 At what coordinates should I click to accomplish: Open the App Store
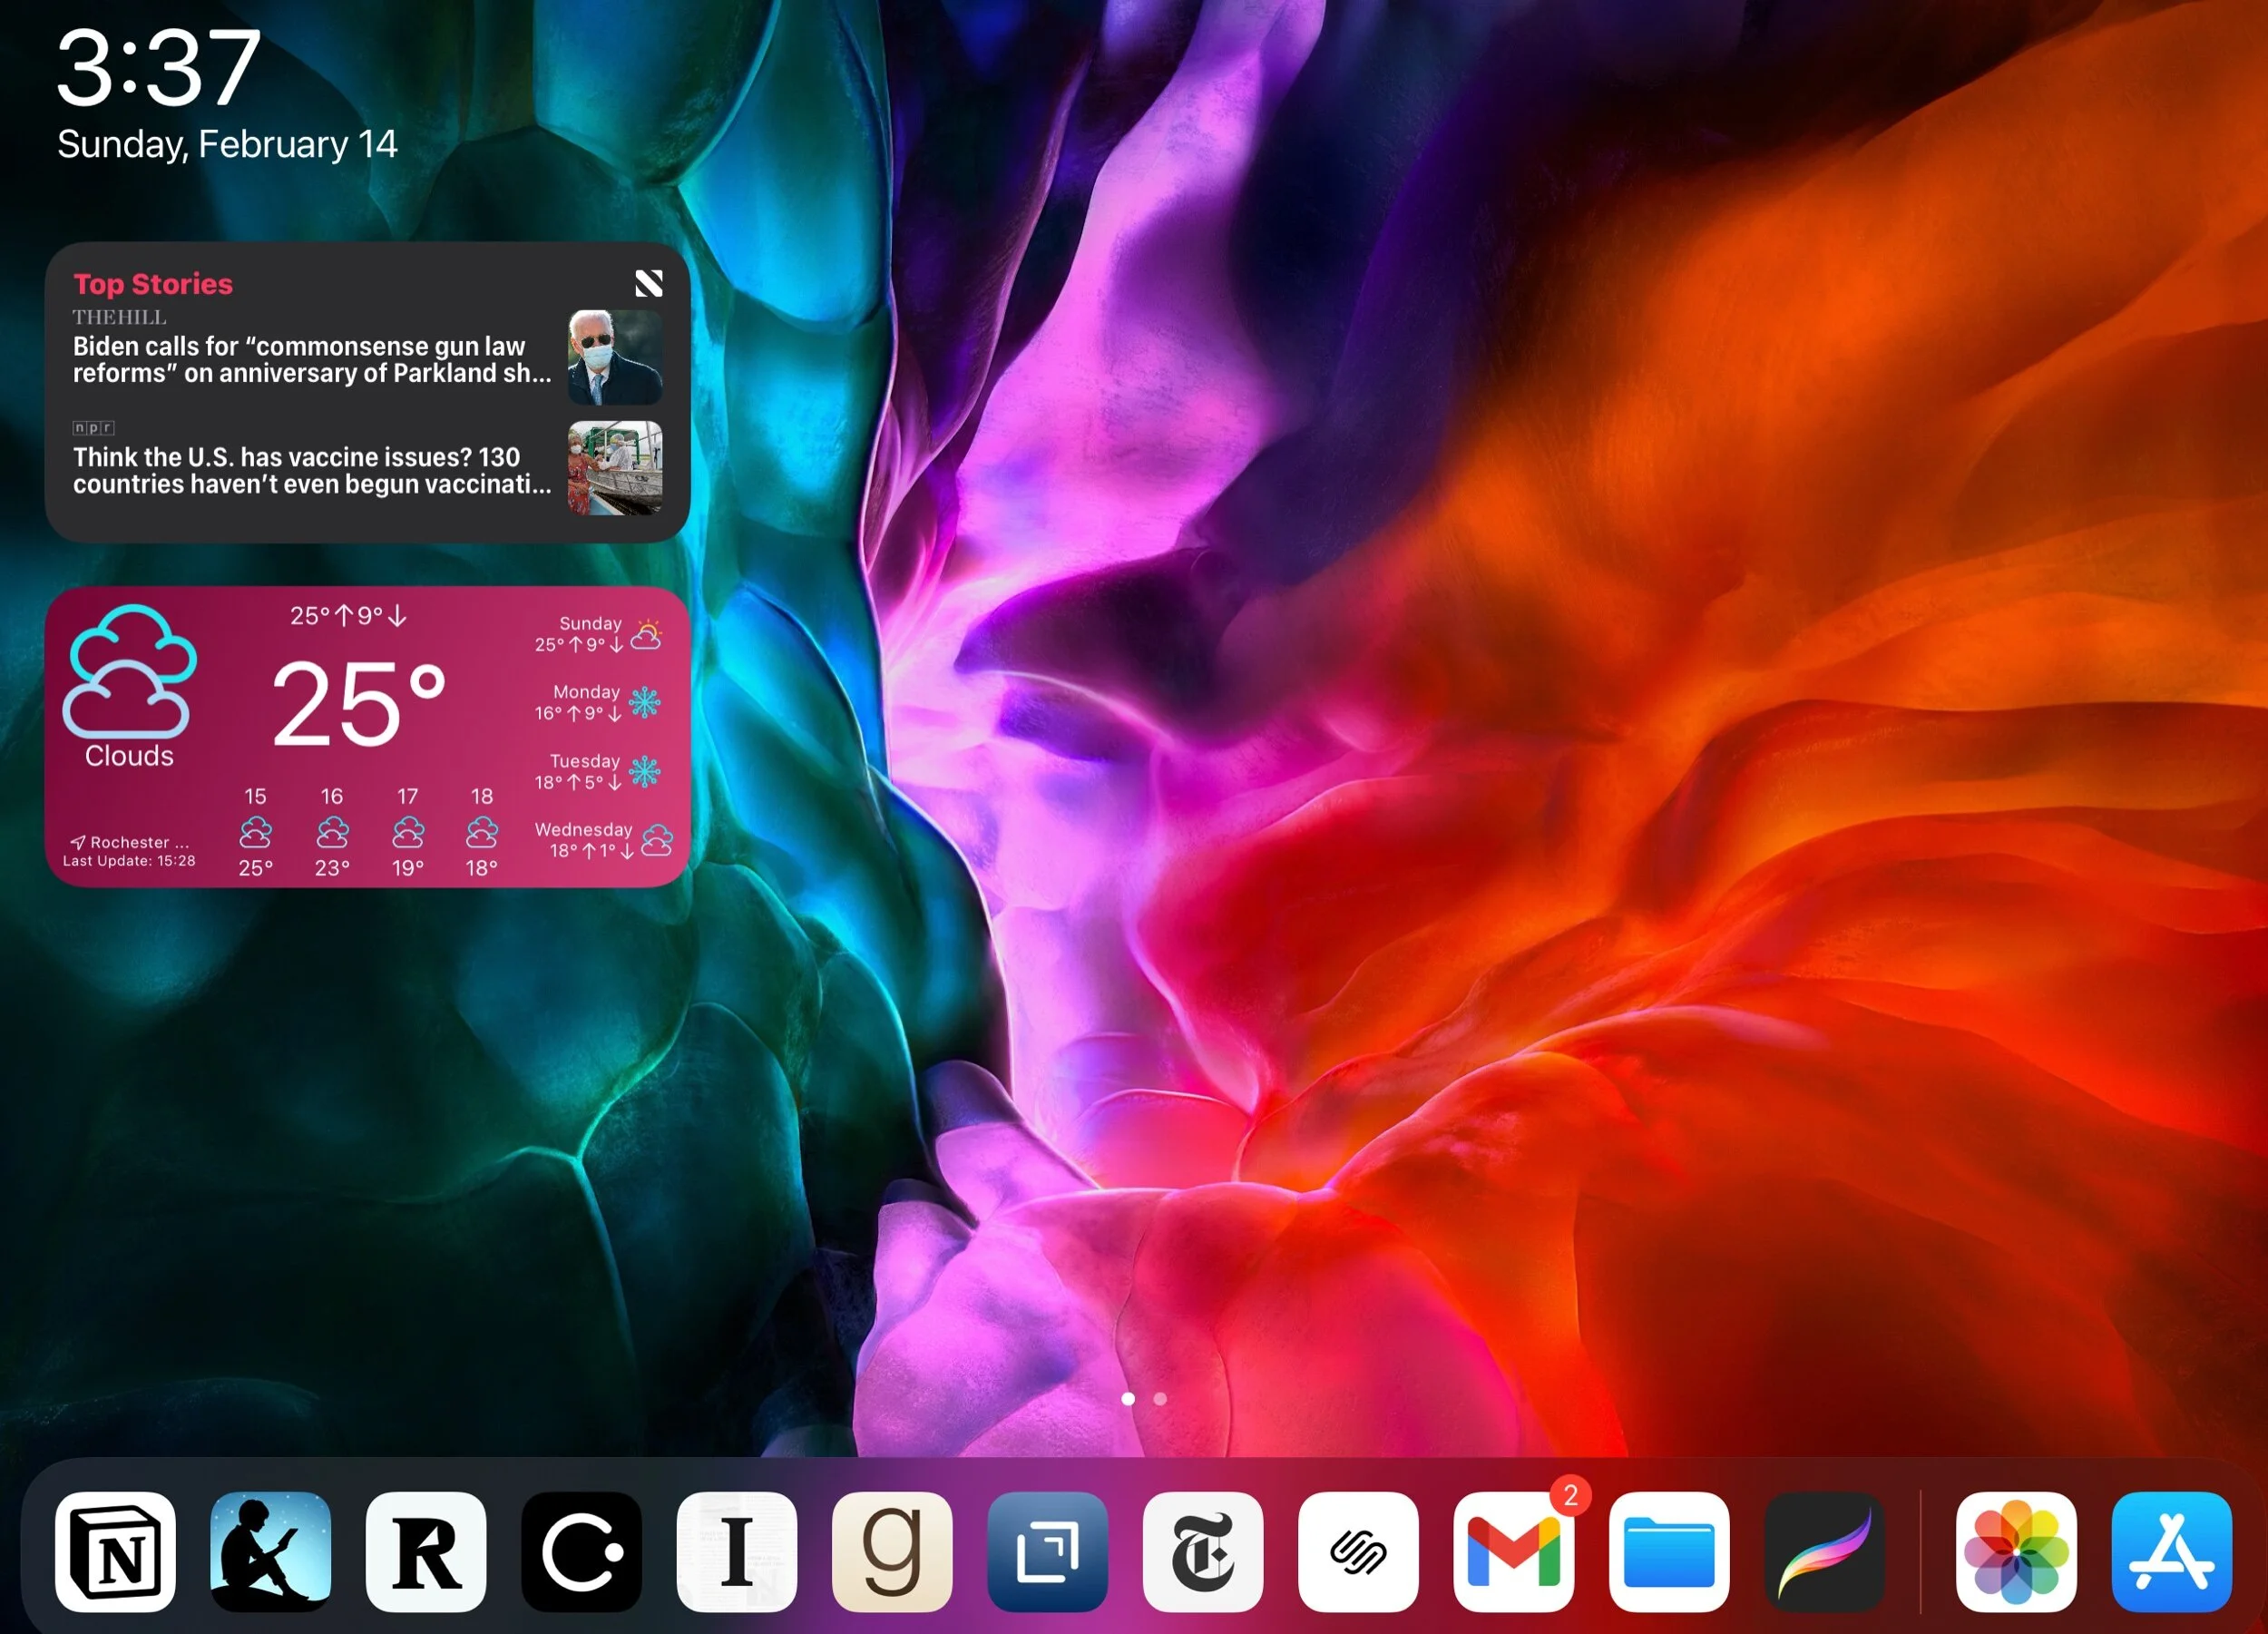coord(2172,1551)
